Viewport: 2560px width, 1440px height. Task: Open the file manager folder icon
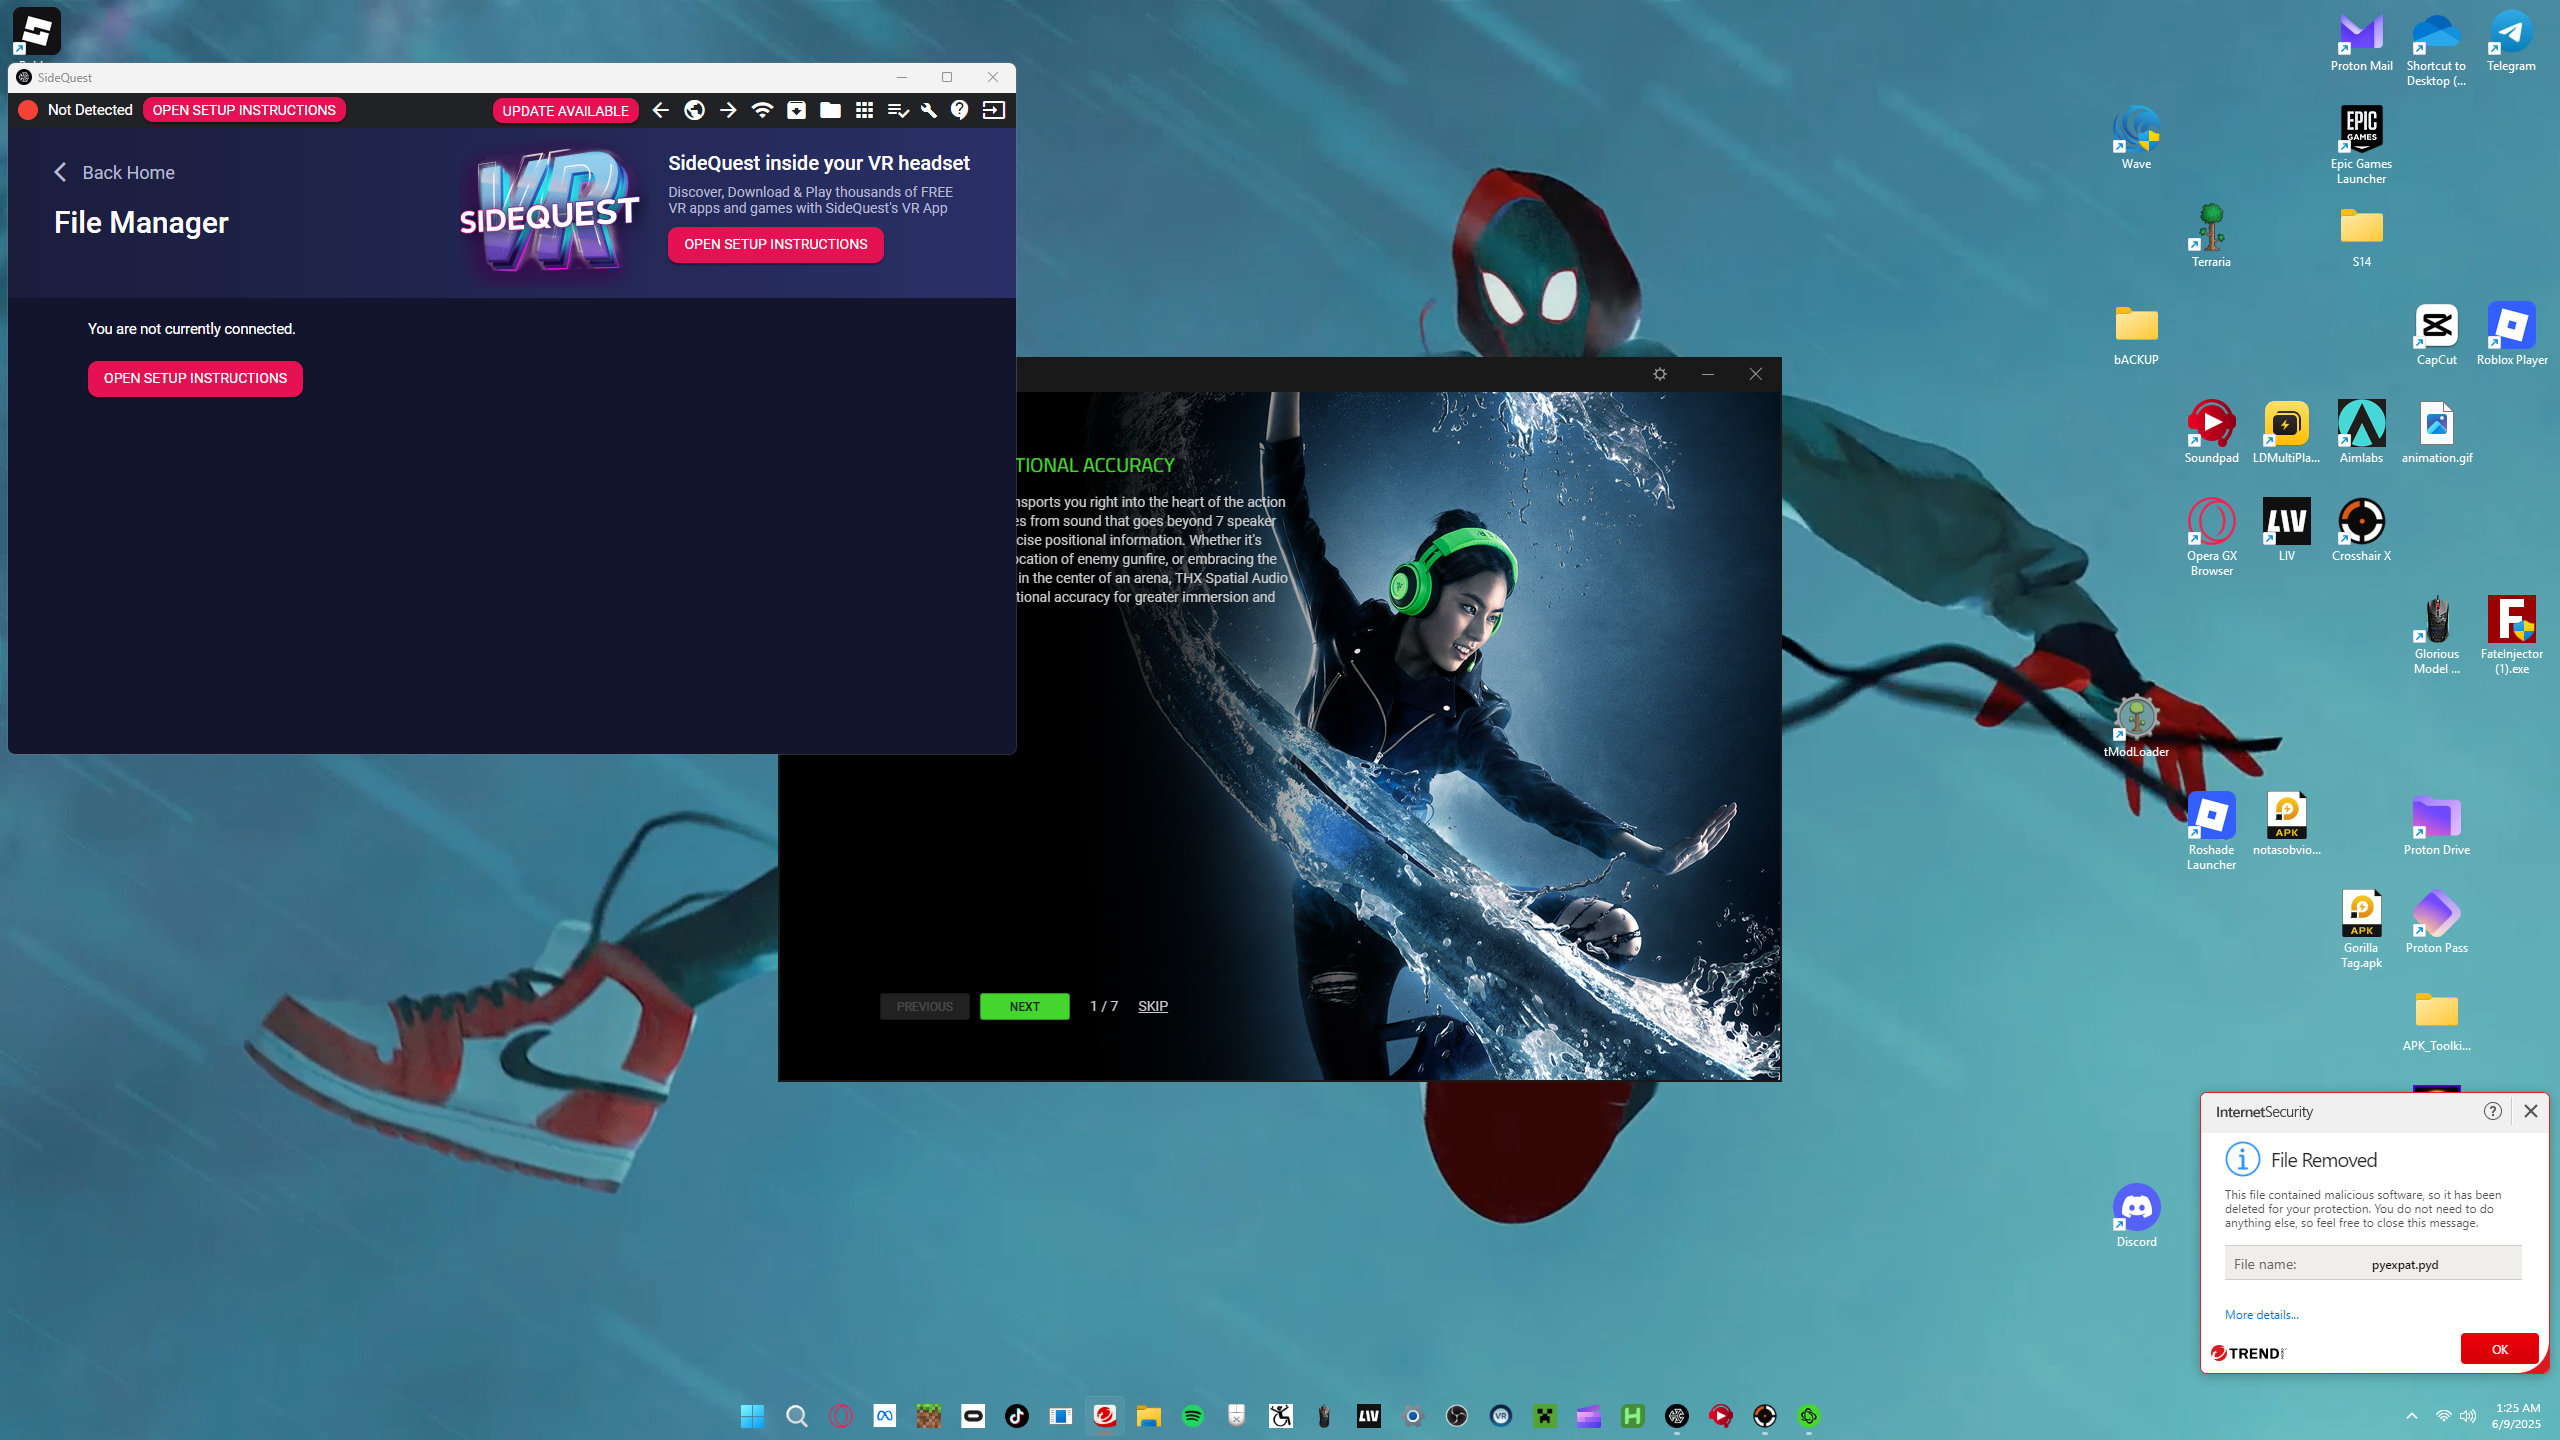point(830,110)
